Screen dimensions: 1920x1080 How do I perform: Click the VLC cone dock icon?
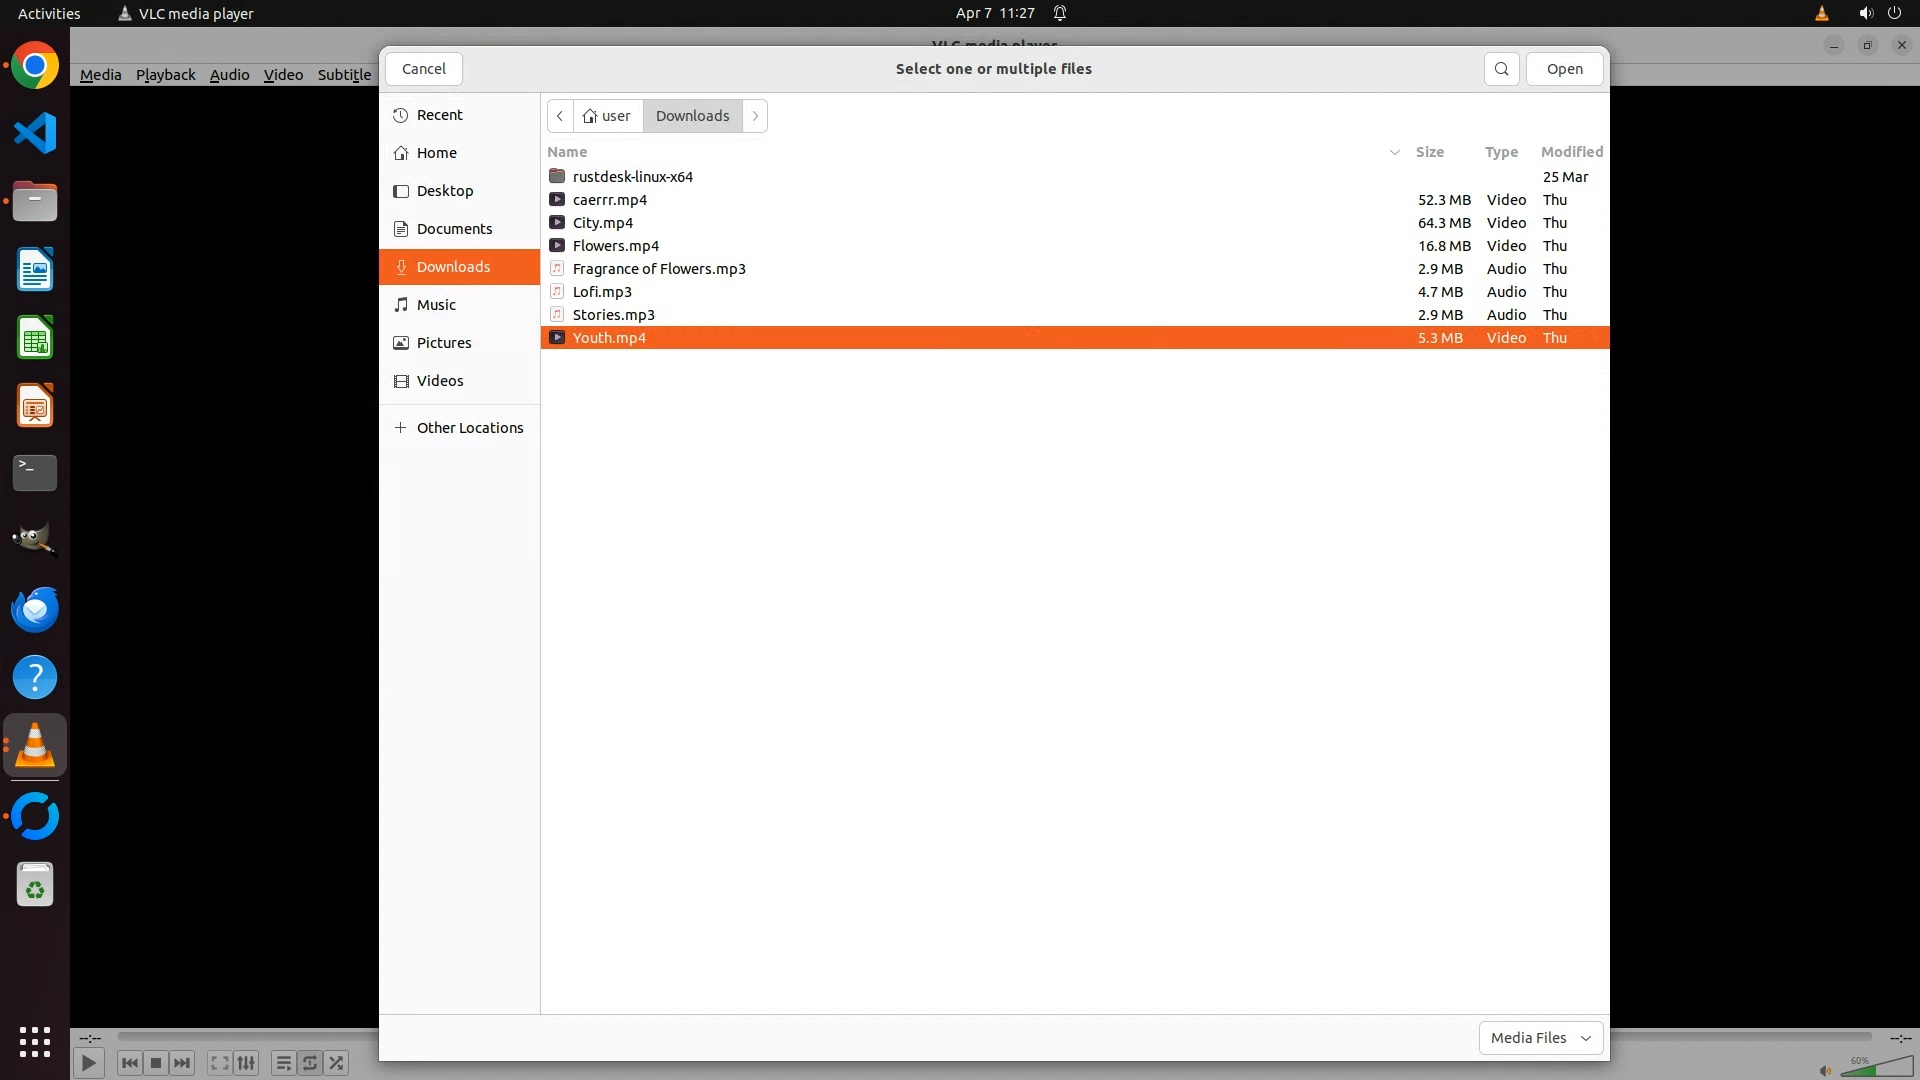[x=35, y=746]
